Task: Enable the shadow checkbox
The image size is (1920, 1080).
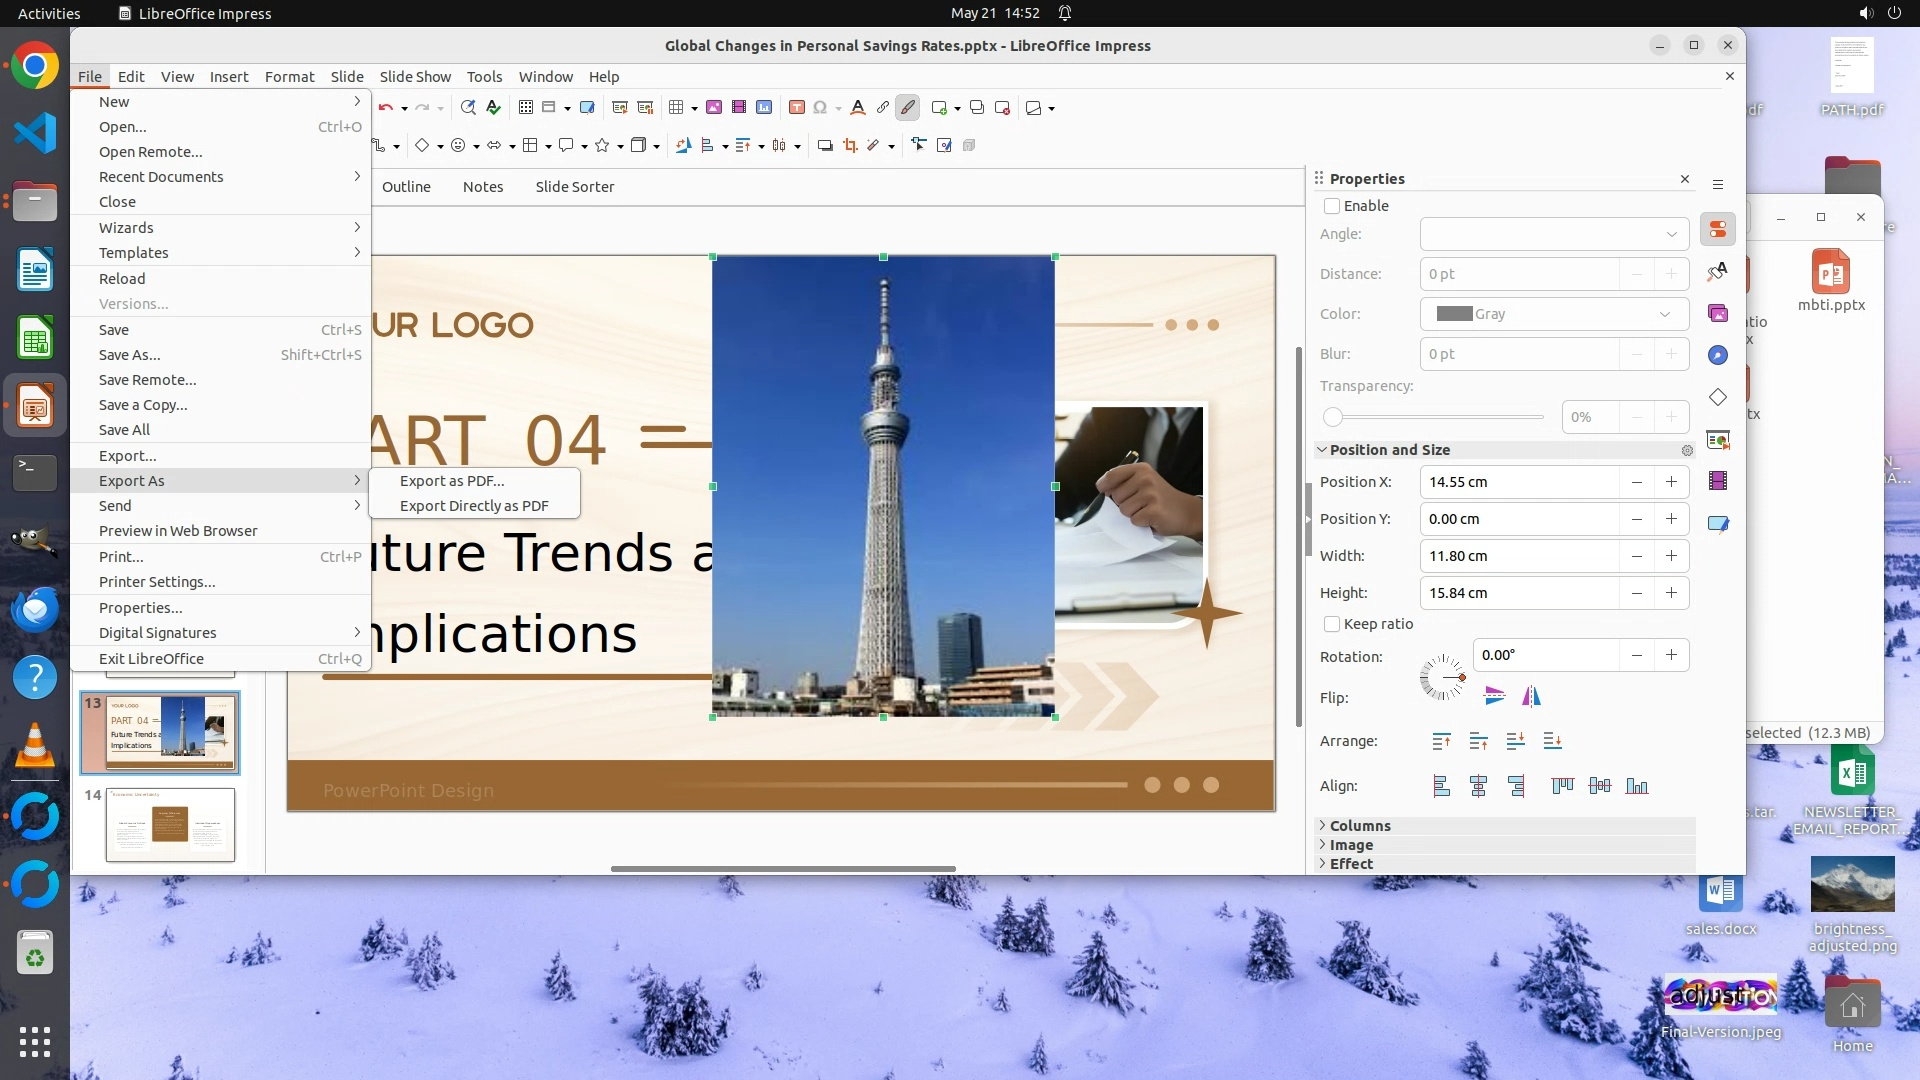Action: click(1332, 206)
